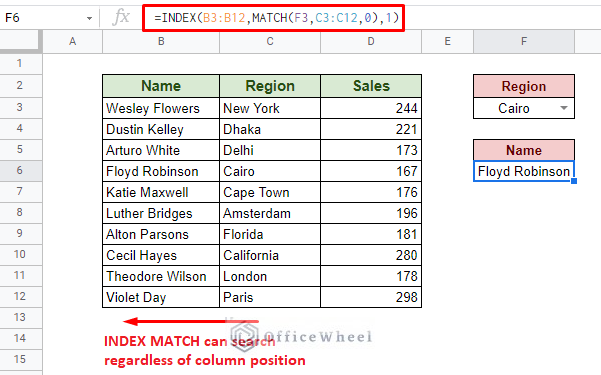This screenshot has height=375, width=601.
Task: Select the Wesley Flowers cell
Action: [161, 108]
